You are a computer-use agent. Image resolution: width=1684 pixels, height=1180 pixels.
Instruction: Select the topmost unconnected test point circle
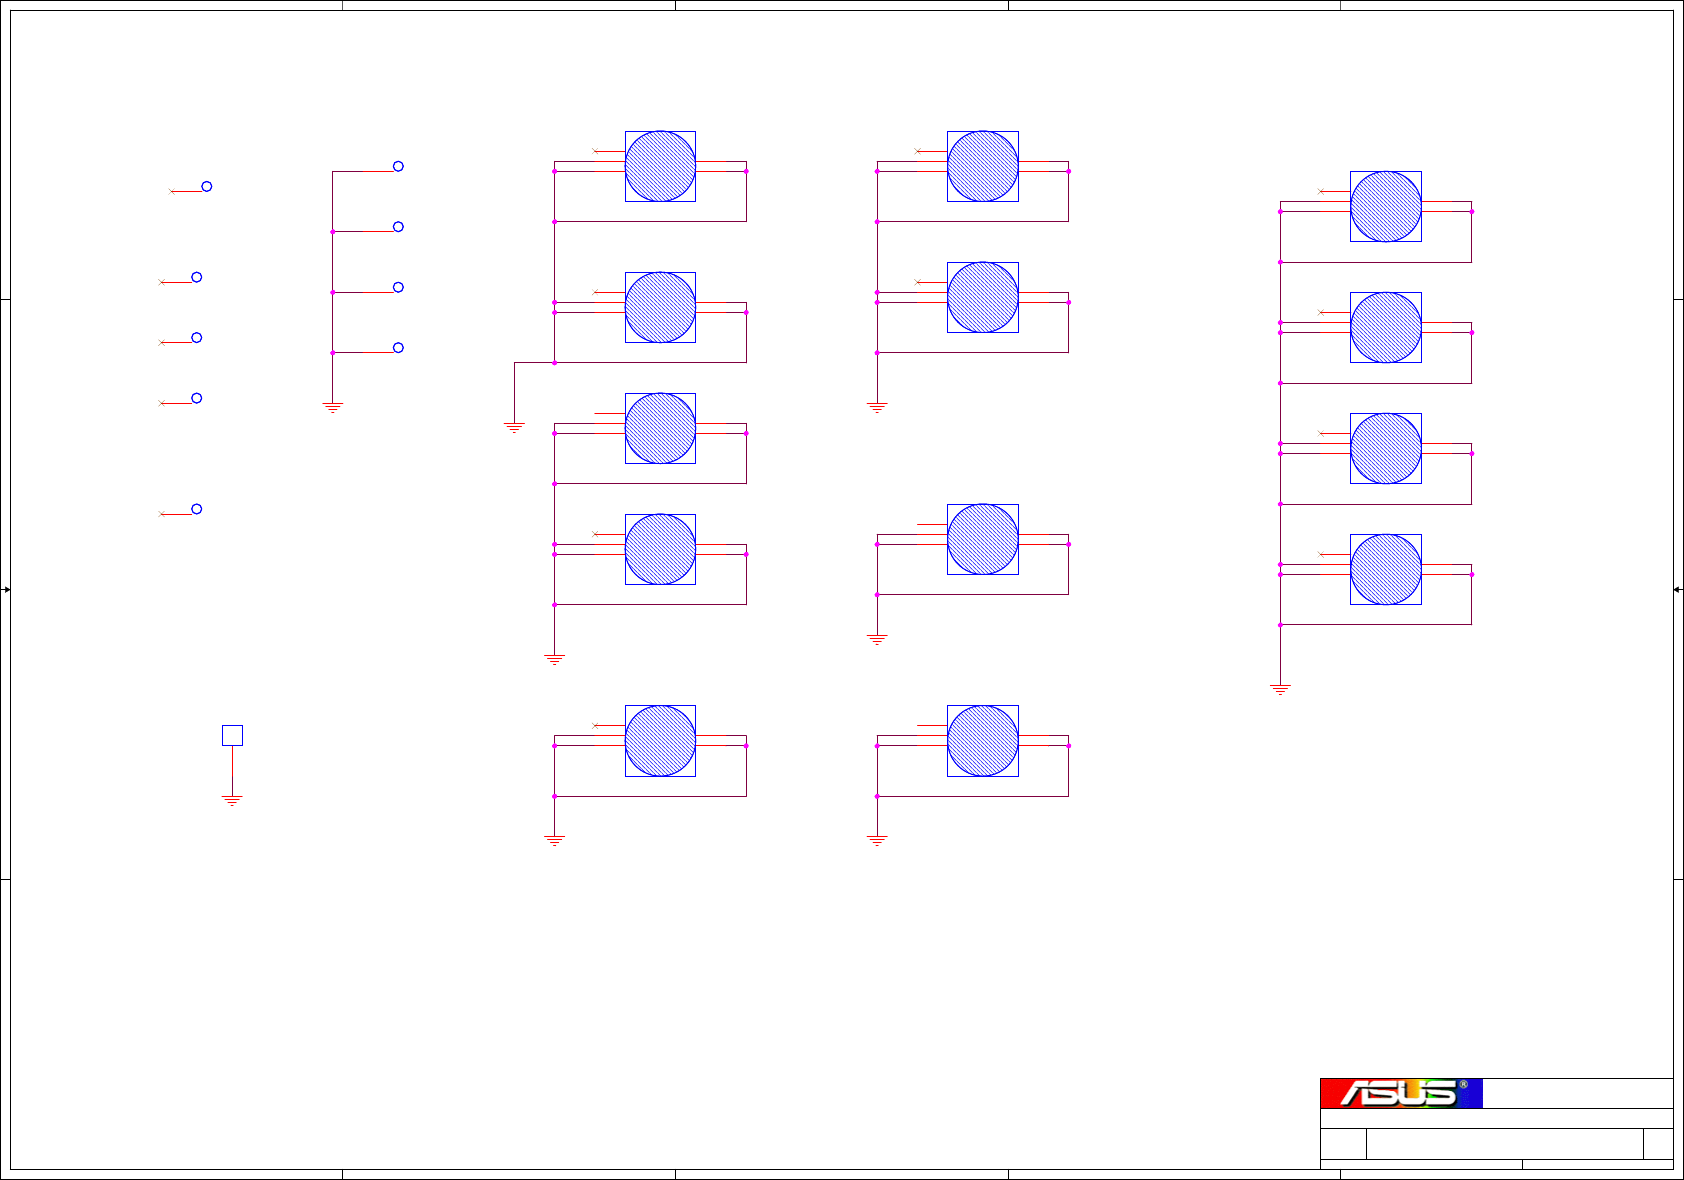207,186
